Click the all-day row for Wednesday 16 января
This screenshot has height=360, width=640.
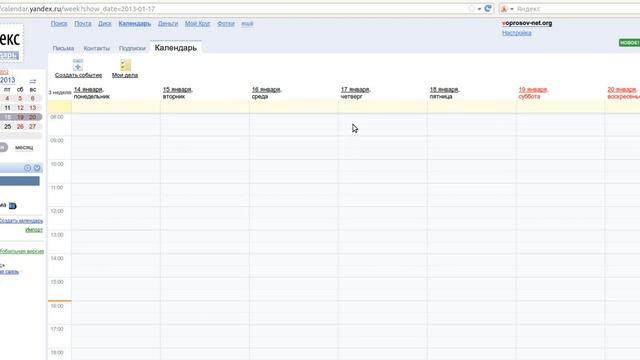pyautogui.click(x=293, y=107)
